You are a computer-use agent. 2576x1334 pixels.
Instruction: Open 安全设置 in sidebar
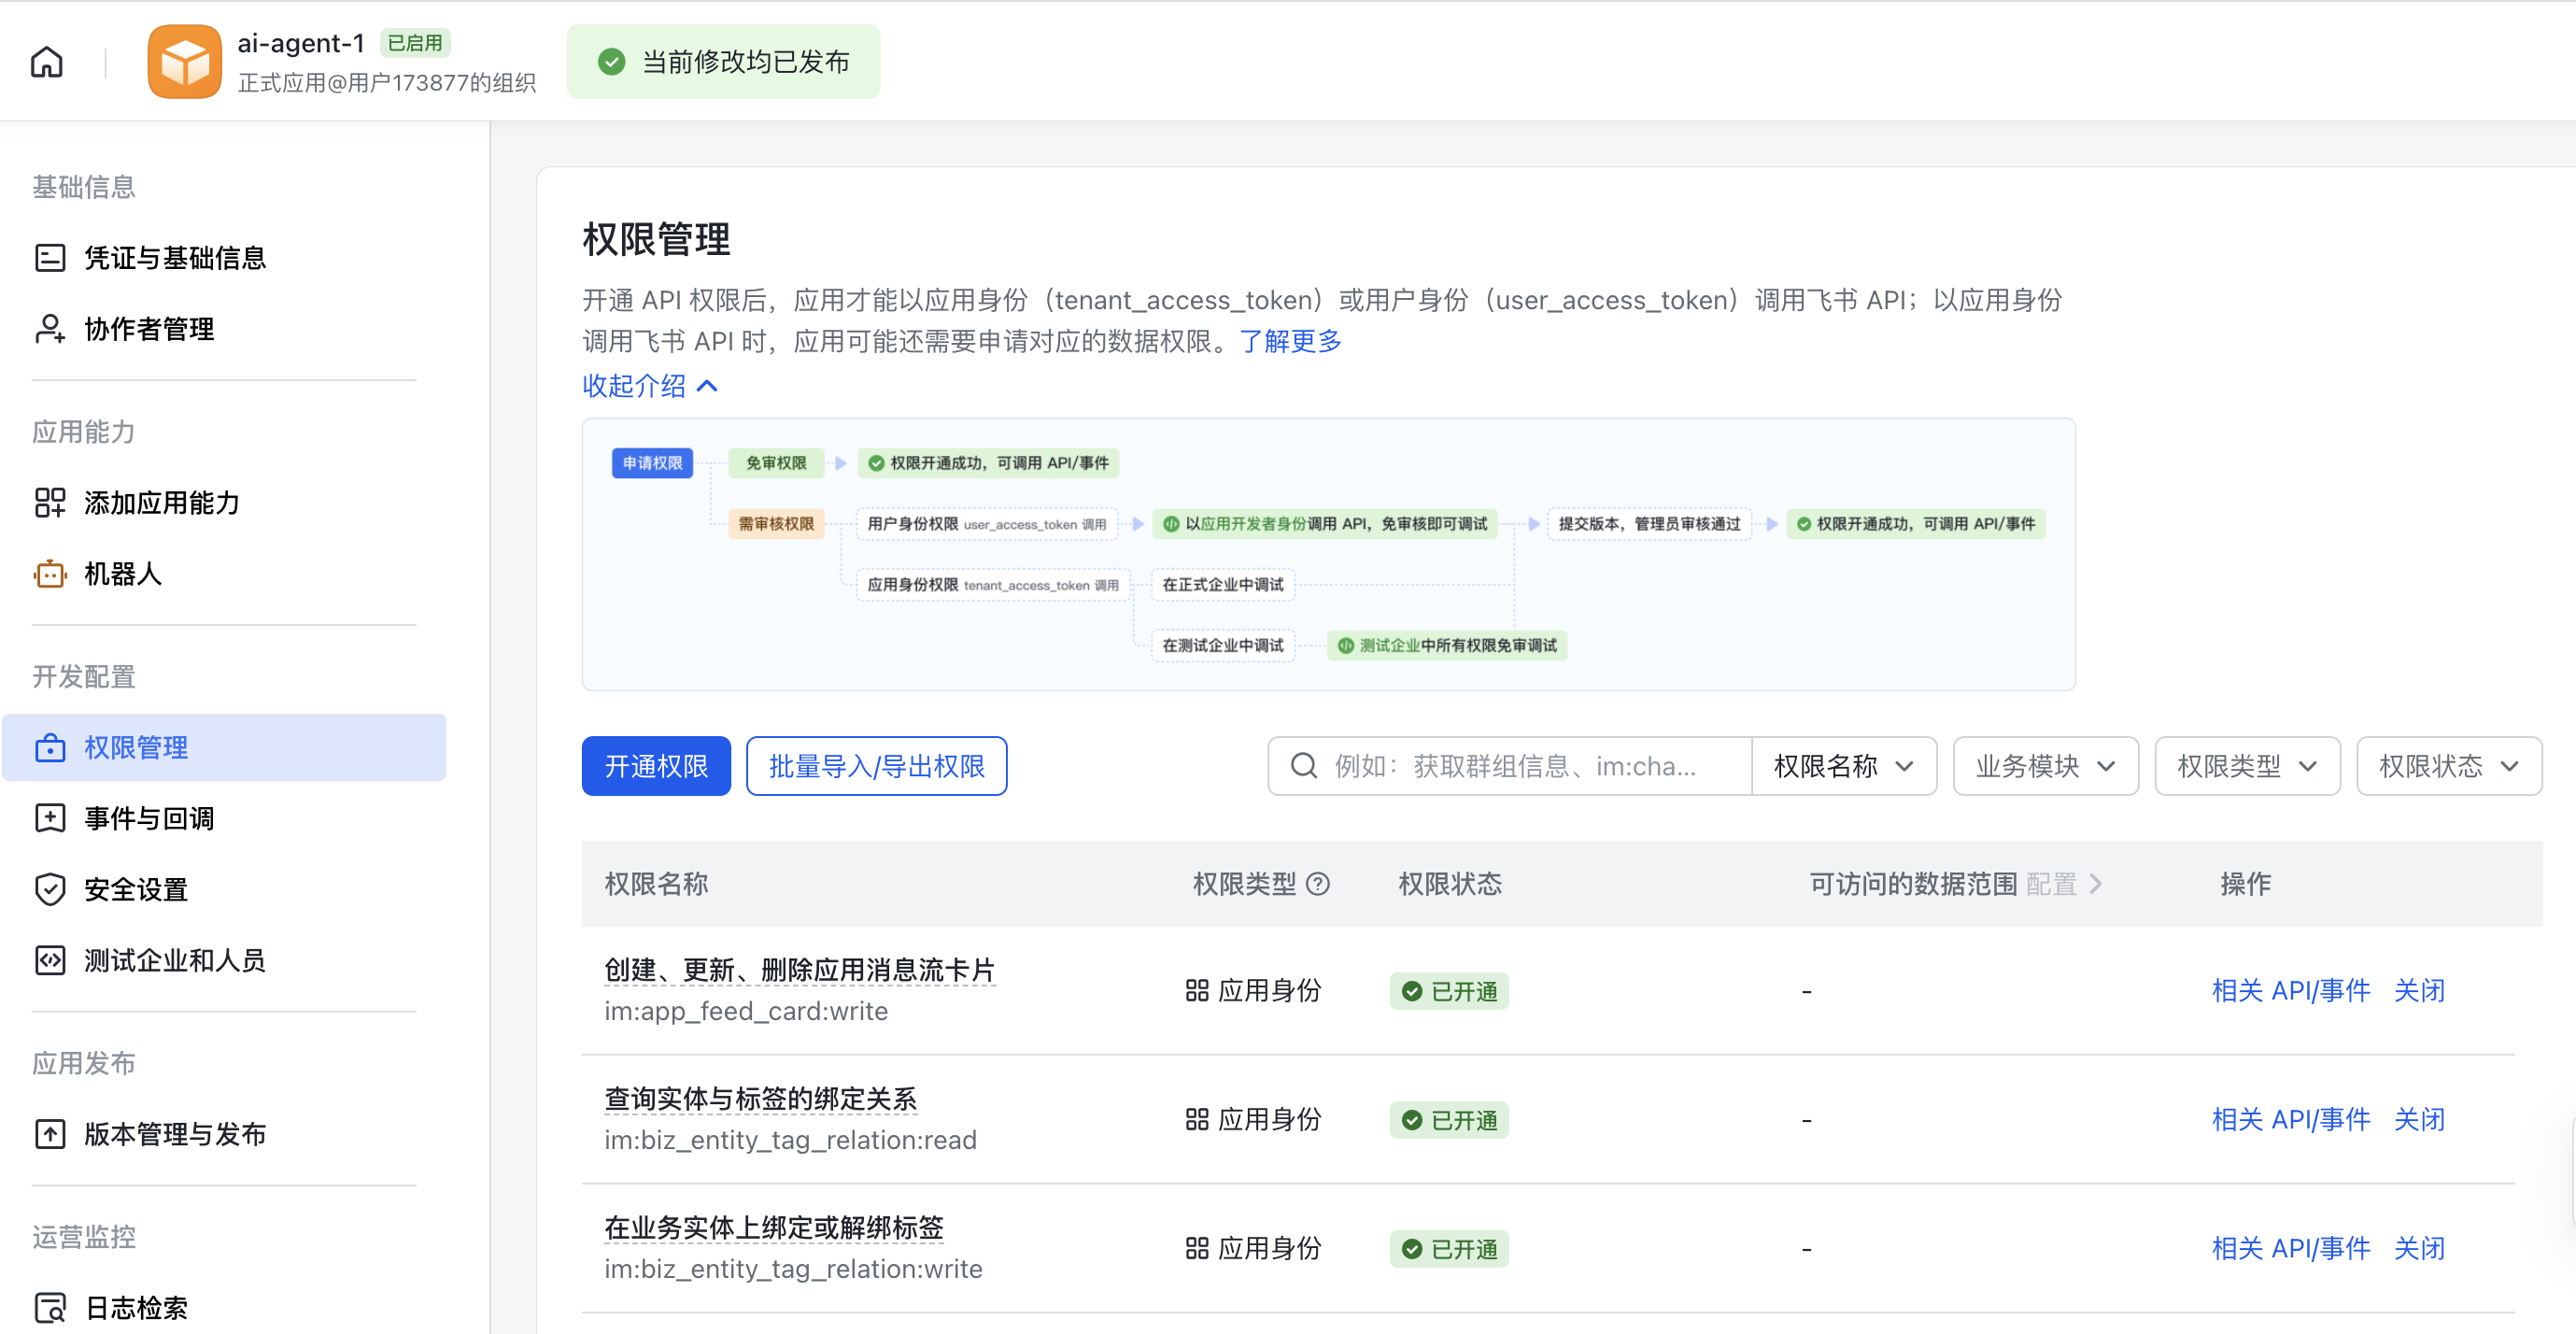pyautogui.click(x=225, y=889)
